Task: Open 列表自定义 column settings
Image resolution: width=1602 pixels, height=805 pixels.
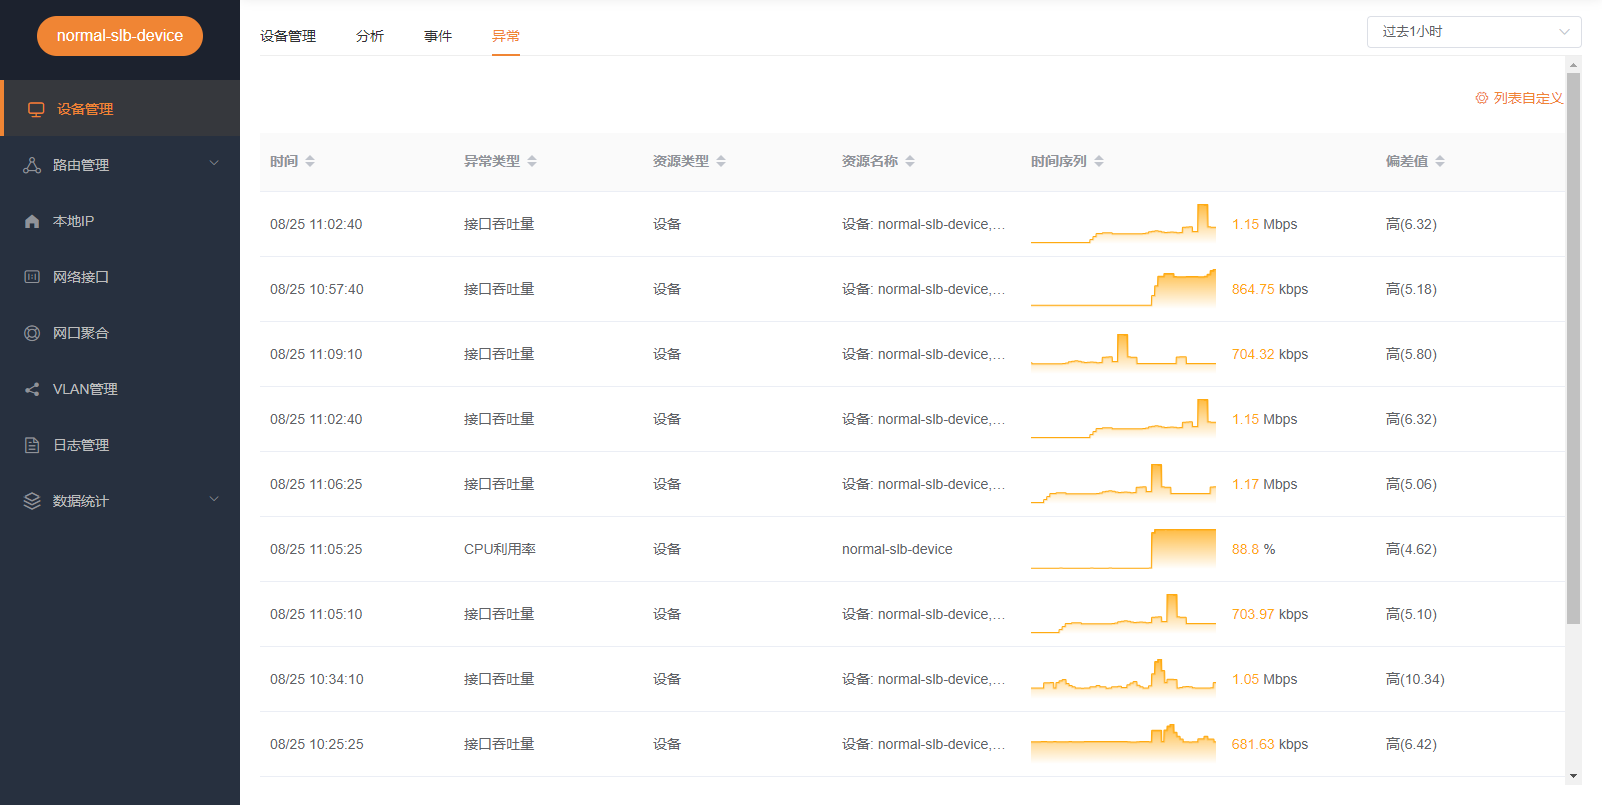Action: click(x=1519, y=98)
